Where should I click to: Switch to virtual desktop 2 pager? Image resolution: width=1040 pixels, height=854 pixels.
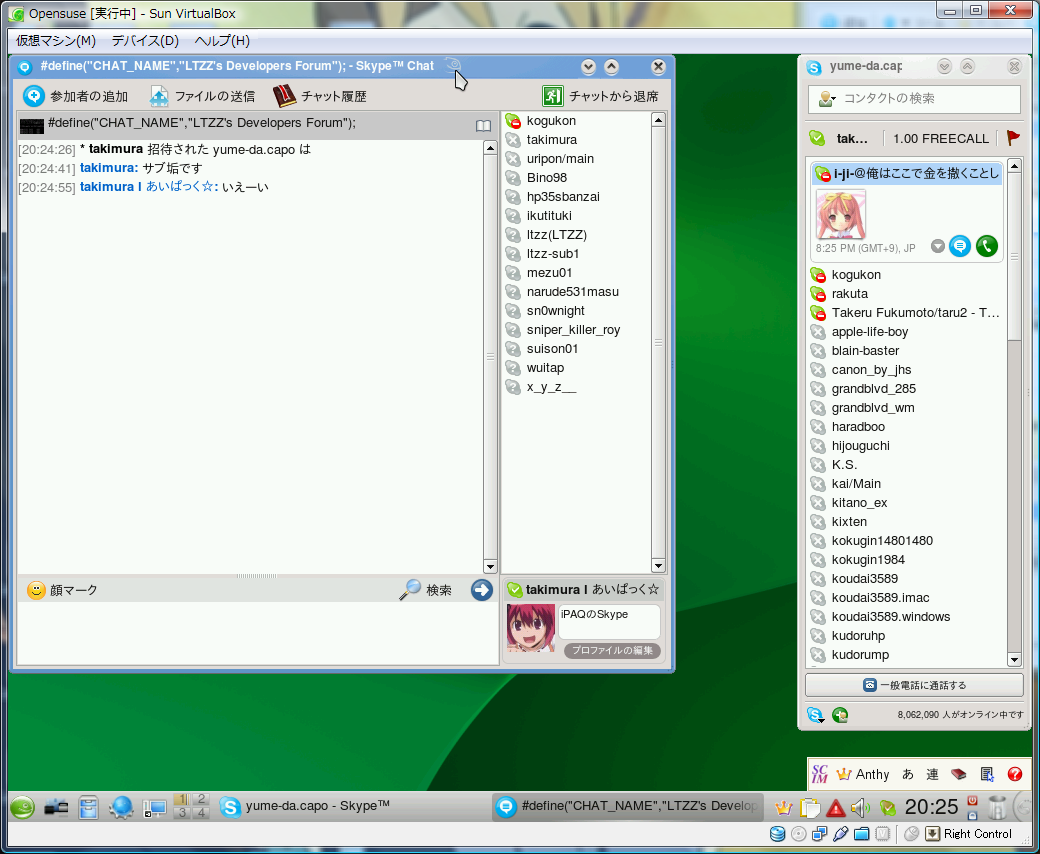point(201,799)
